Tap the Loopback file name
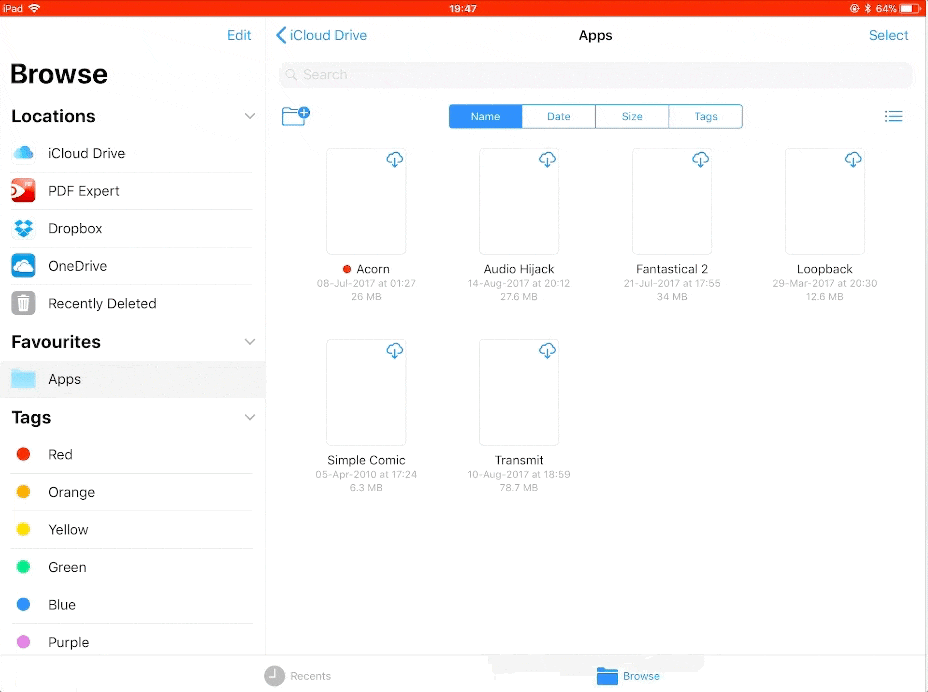 (x=824, y=269)
